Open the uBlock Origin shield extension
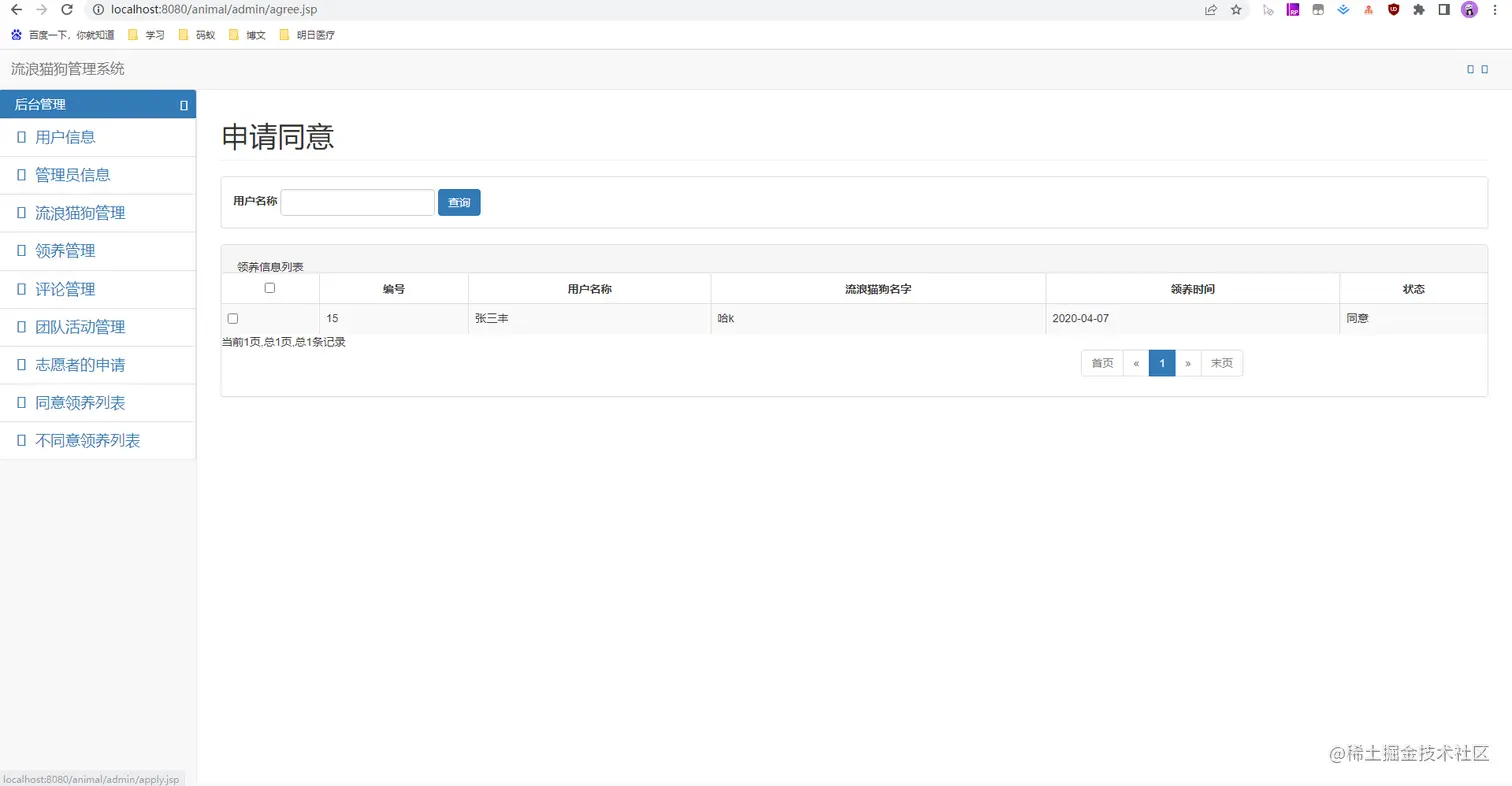 point(1393,10)
